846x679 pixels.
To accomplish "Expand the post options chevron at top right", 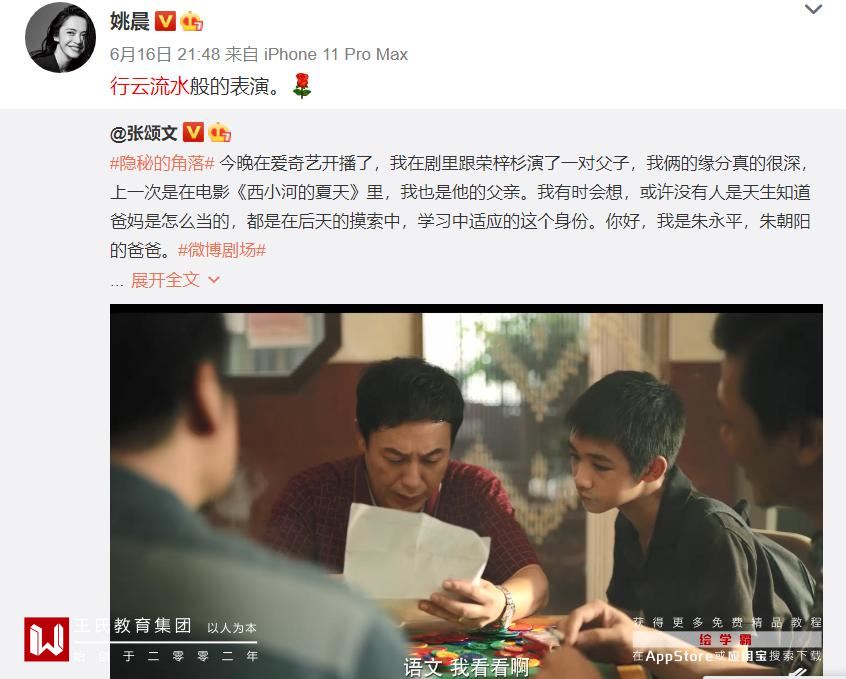I will (x=813, y=9).
